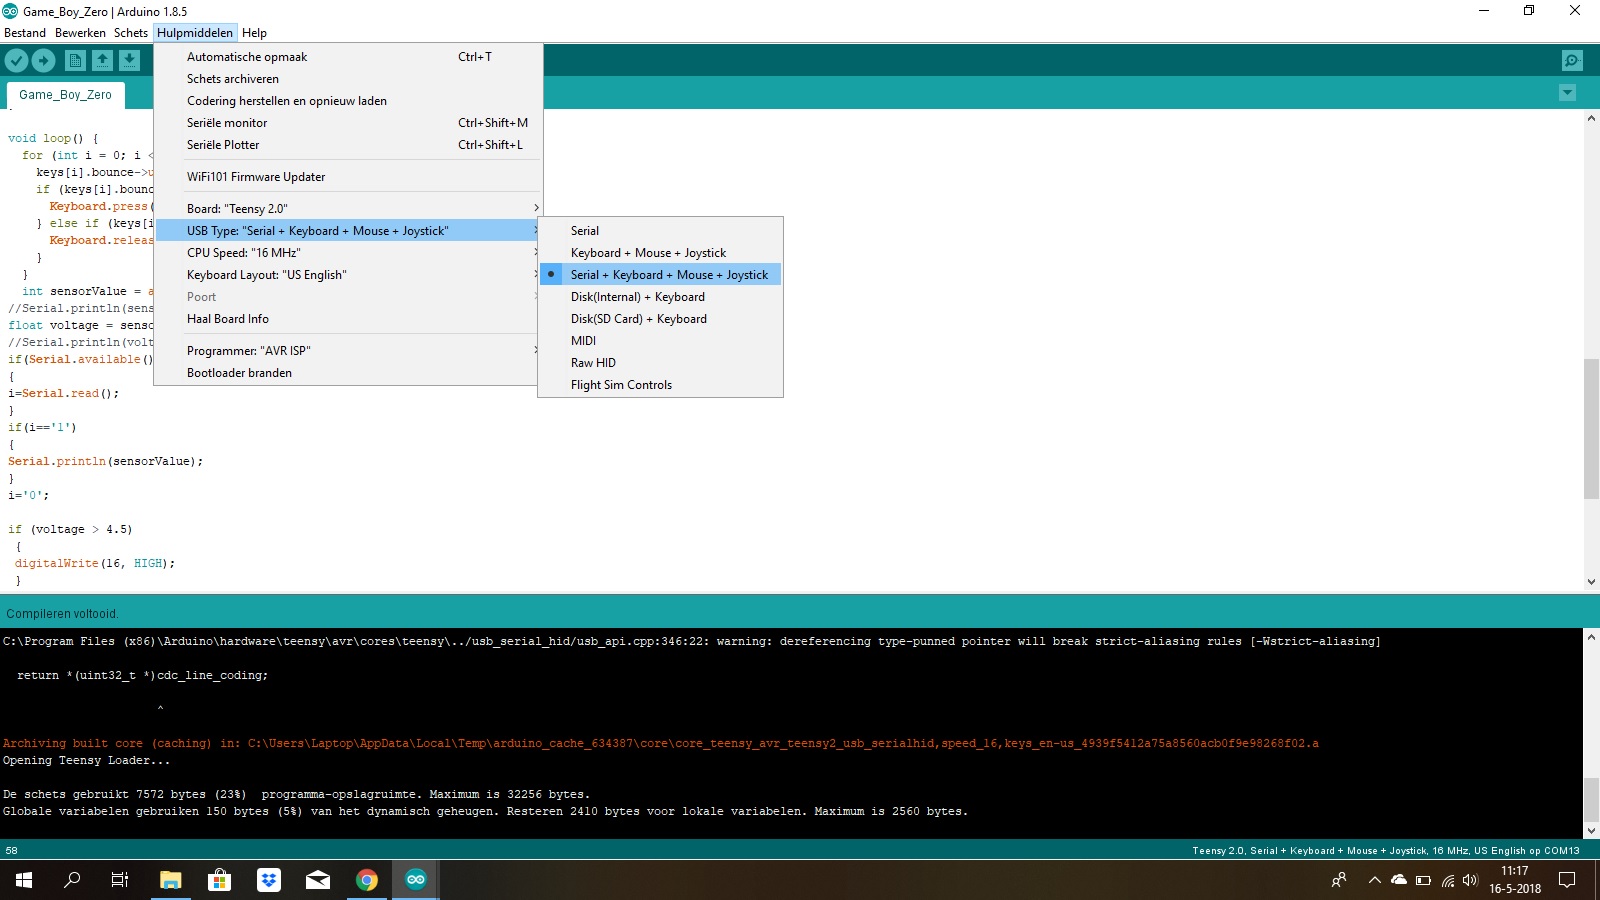Open the tab options dropdown arrow

(x=1567, y=93)
